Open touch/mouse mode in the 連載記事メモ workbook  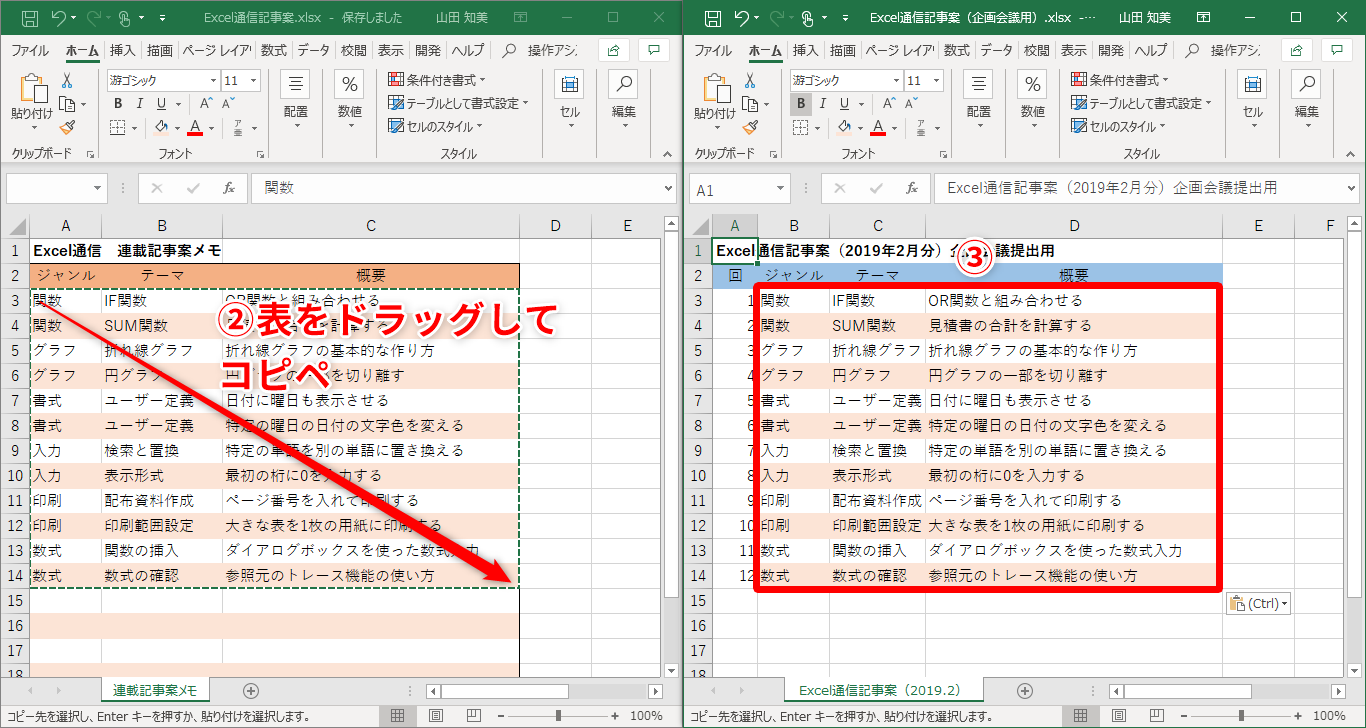click(x=125, y=18)
